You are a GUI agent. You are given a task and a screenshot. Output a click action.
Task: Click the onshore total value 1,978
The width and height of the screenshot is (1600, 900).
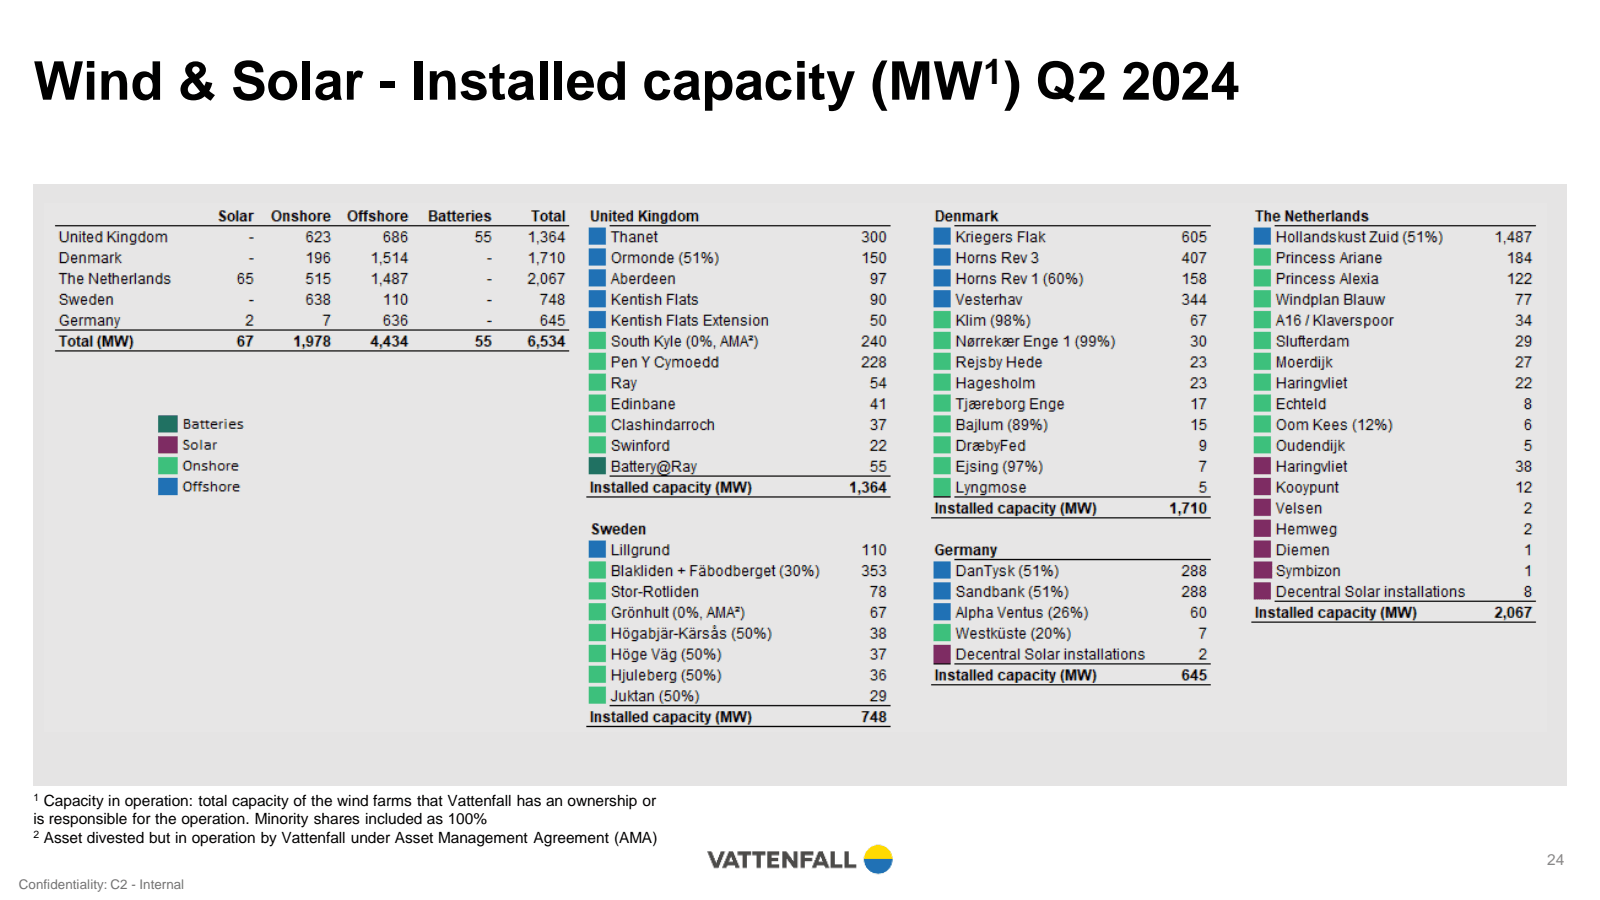pyautogui.click(x=312, y=342)
